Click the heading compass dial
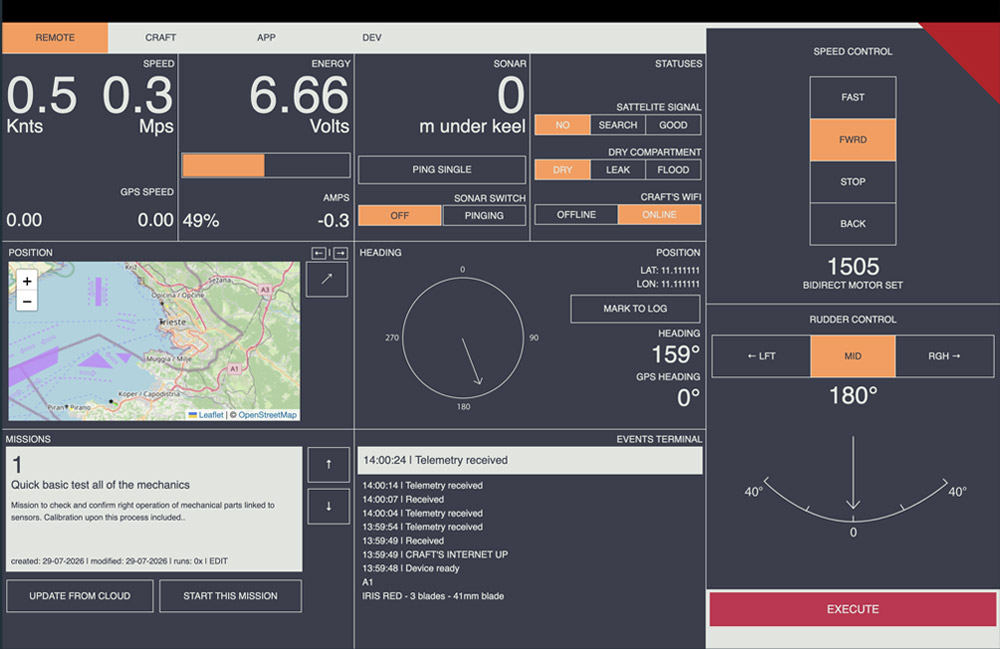This screenshot has width=1000, height=649. [463, 338]
